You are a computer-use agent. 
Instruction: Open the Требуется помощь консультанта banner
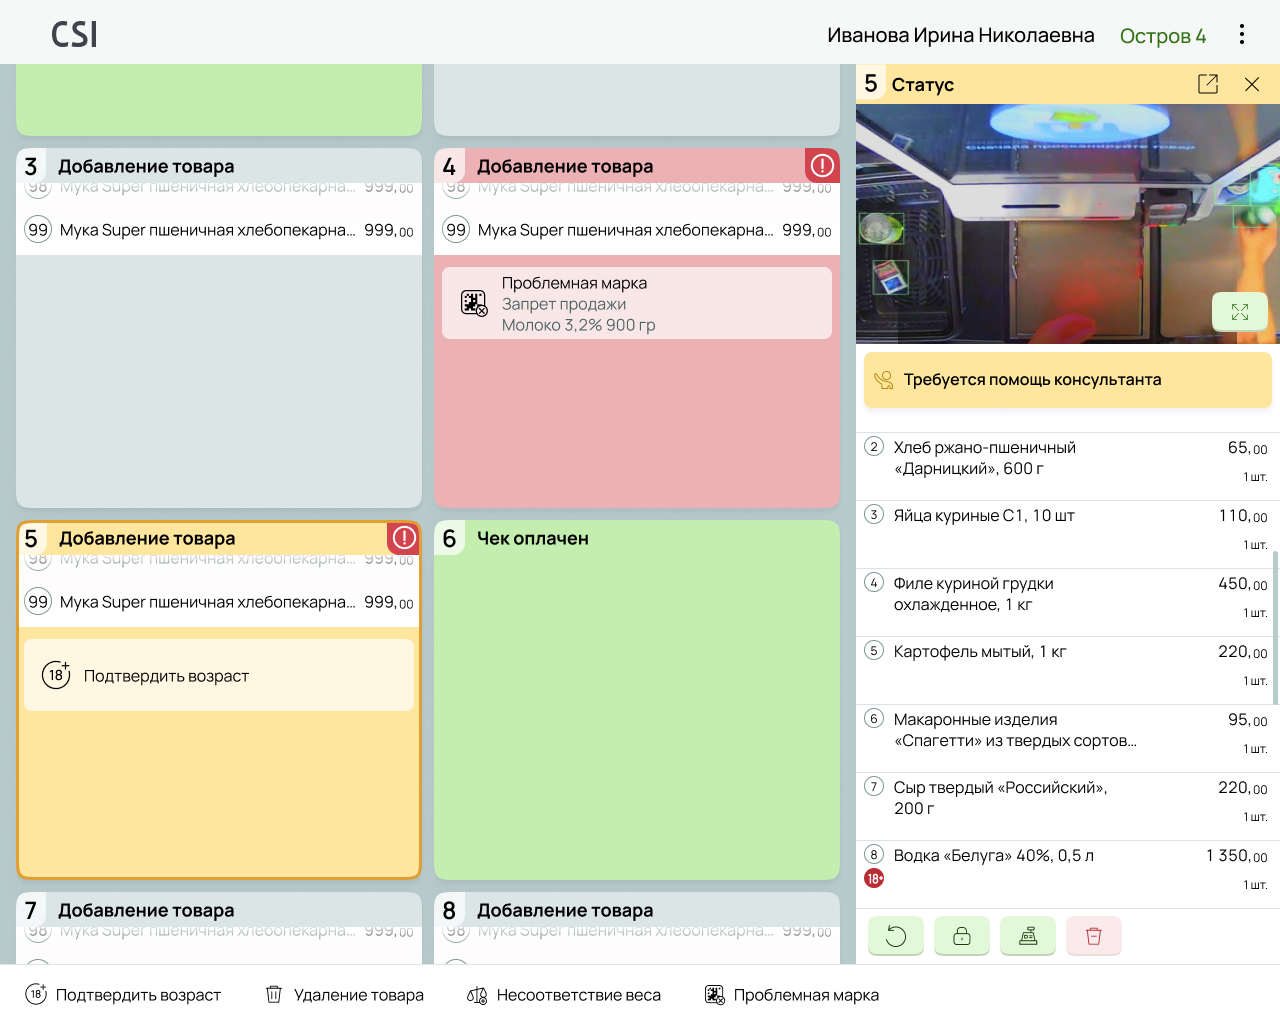click(1068, 380)
